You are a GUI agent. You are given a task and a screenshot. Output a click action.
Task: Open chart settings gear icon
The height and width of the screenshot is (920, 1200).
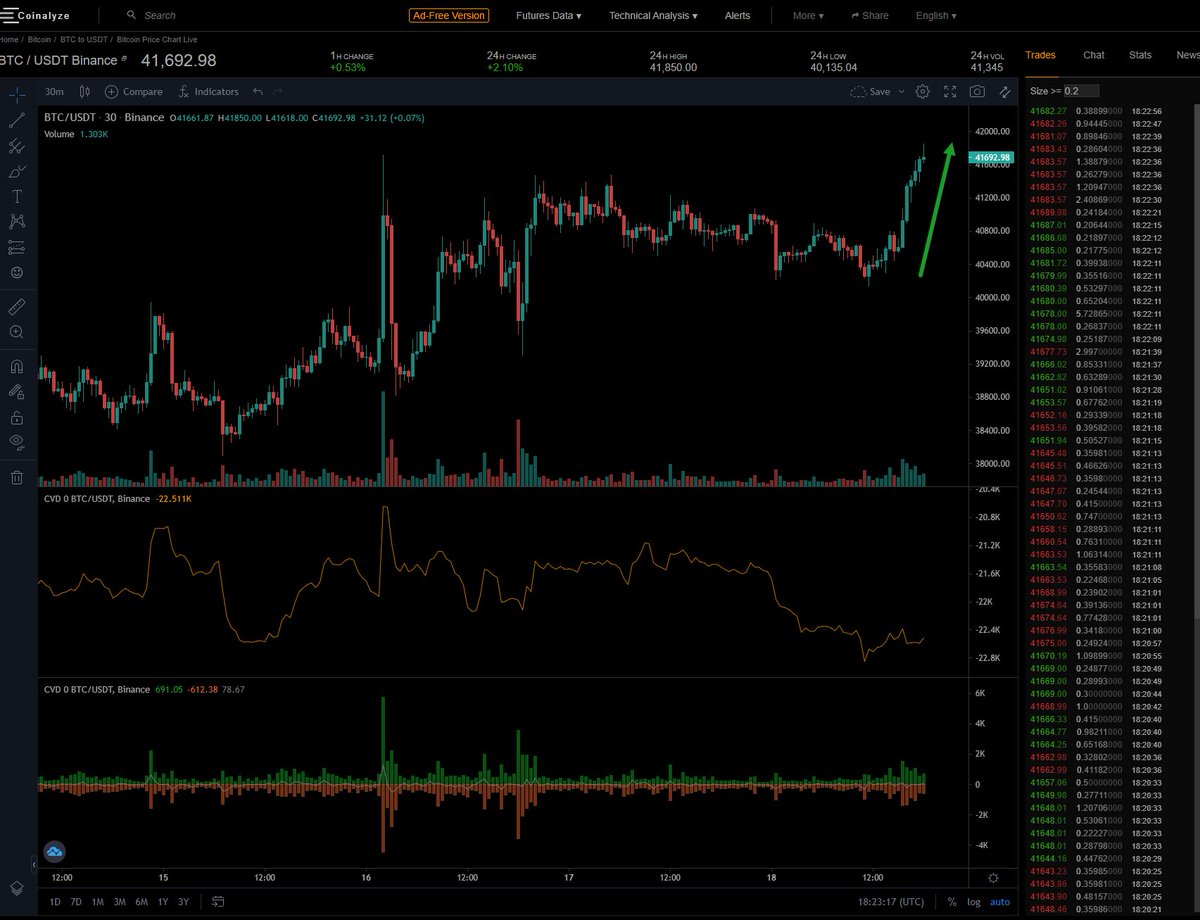(x=923, y=91)
